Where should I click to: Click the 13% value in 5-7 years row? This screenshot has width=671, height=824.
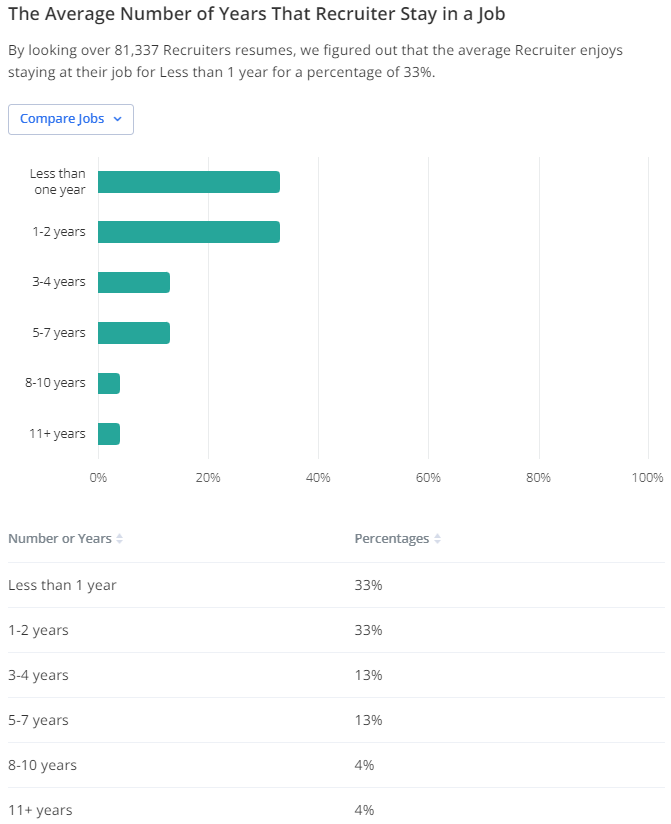pos(368,720)
